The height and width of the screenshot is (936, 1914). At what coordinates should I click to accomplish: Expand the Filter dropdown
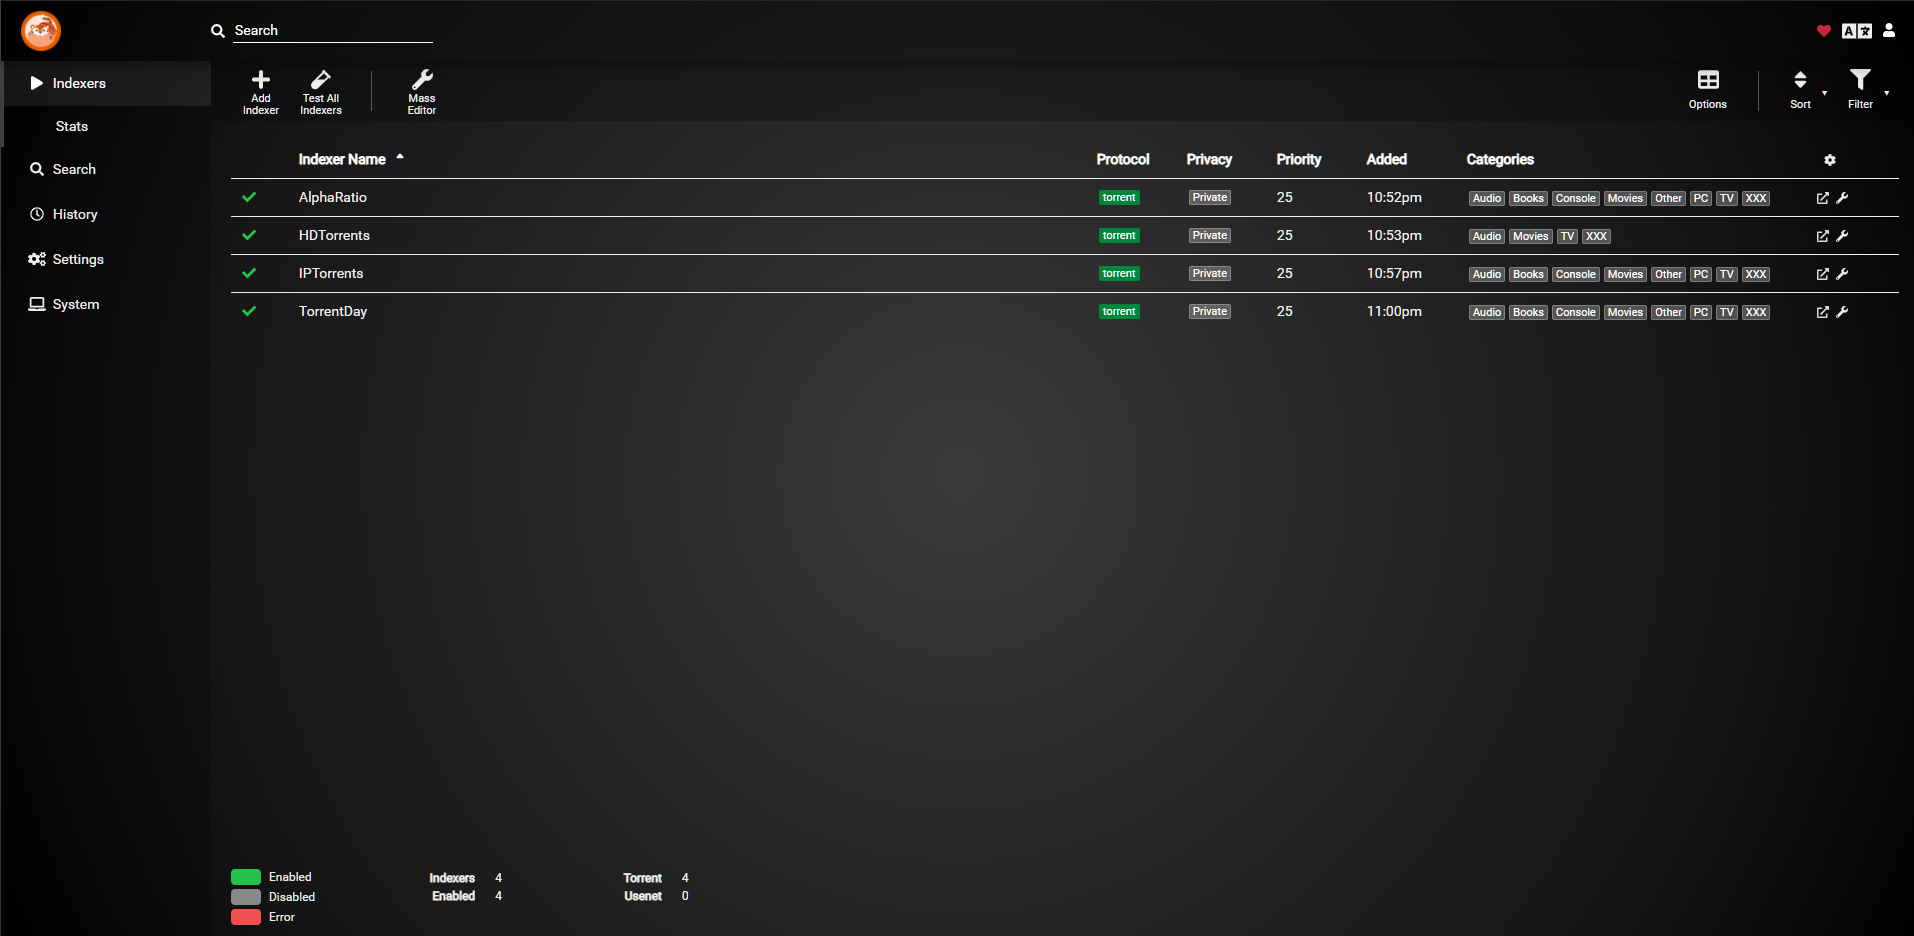[x=1861, y=89]
